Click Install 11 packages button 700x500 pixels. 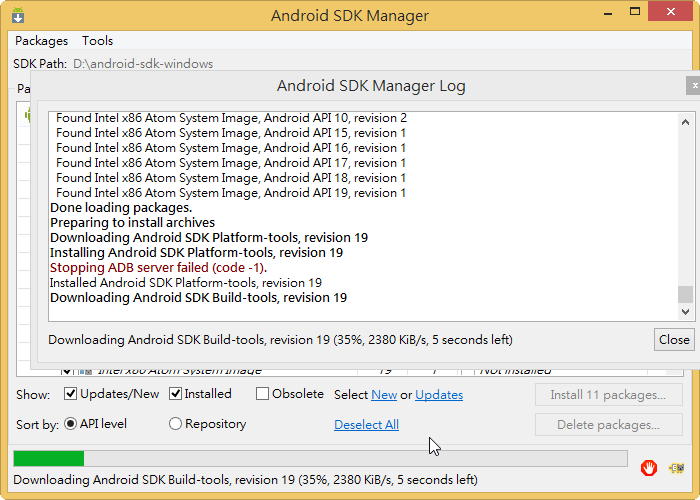tap(608, 395)
